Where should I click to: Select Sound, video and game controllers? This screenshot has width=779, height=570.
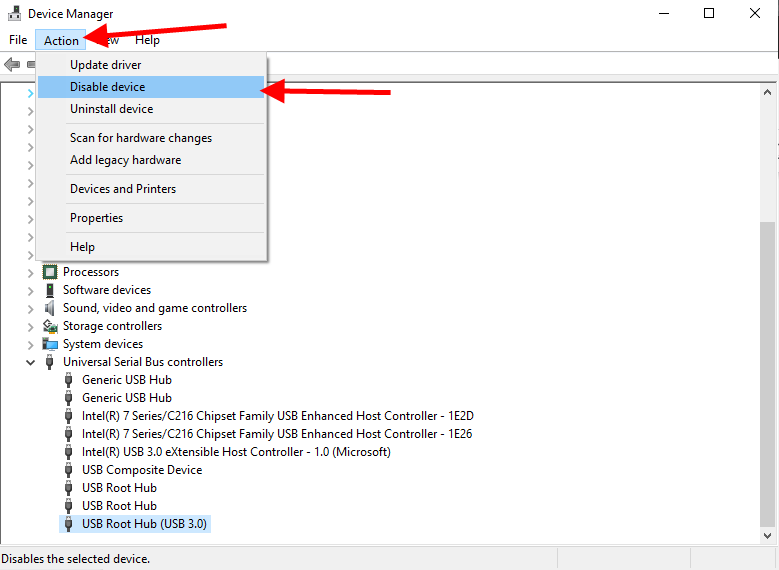tap(155, 308)
